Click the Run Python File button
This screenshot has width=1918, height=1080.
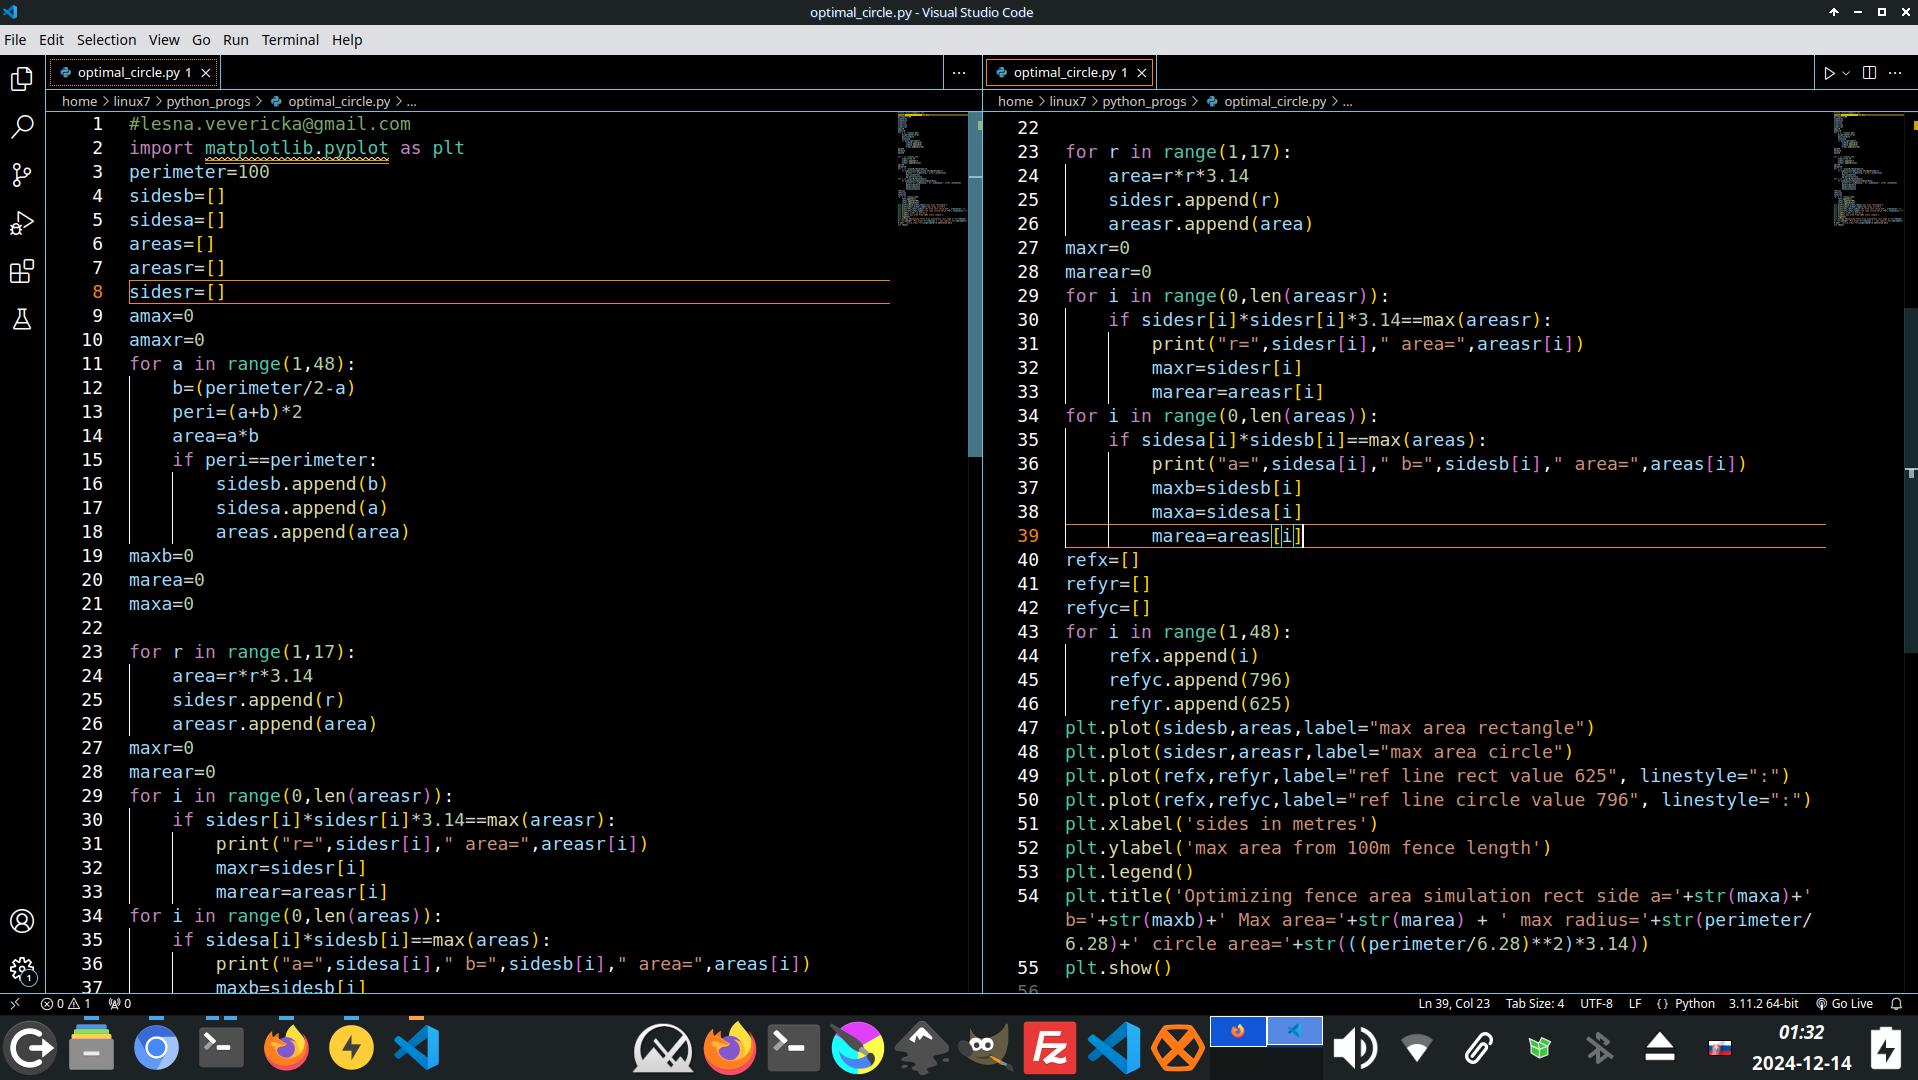click(x=1828, y=73)
